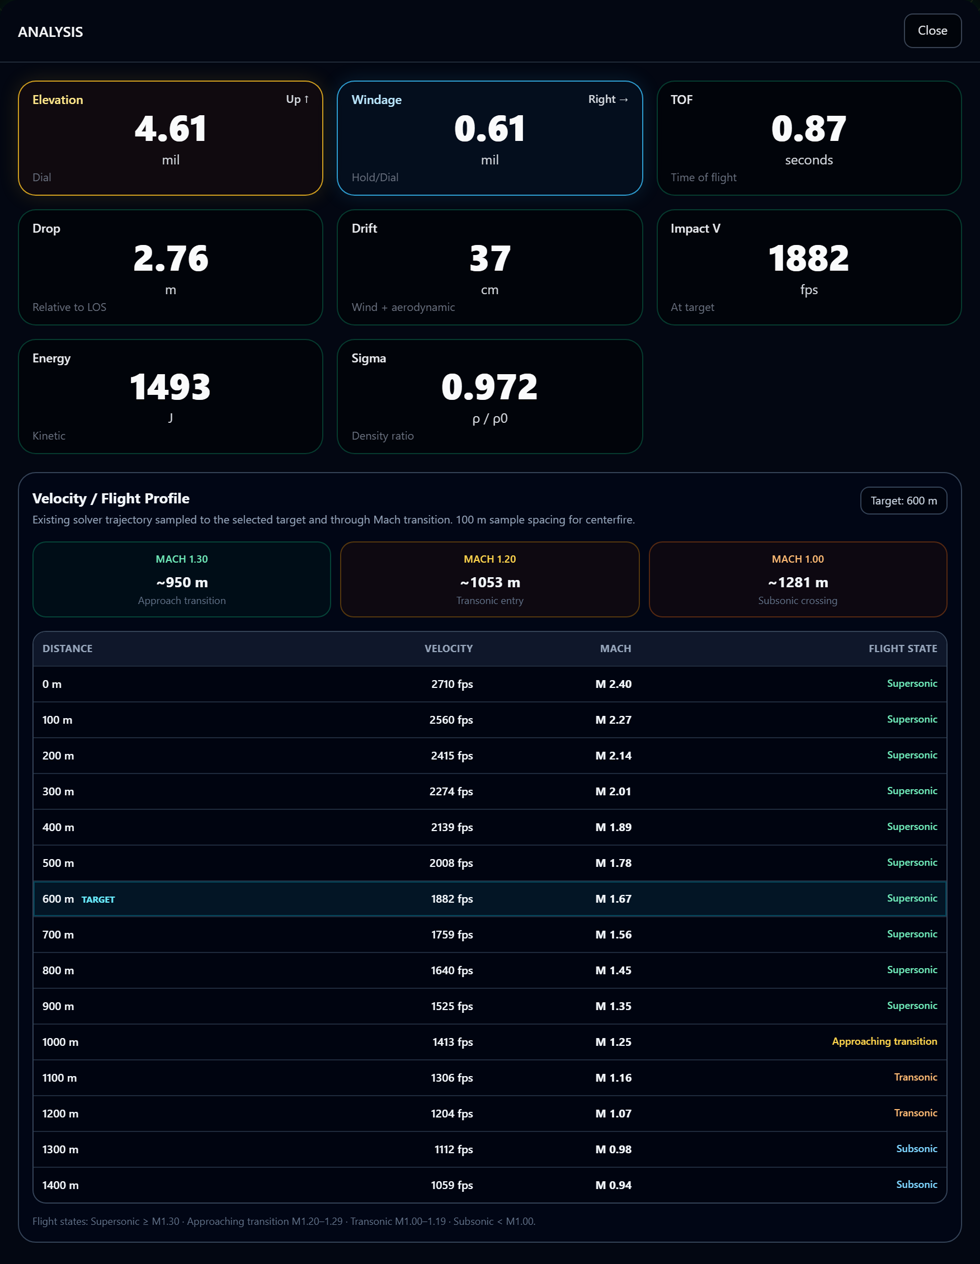Click the M 1.56 Mach cell
Viewport: 980px width, 1264px height.
coord(613,935)
